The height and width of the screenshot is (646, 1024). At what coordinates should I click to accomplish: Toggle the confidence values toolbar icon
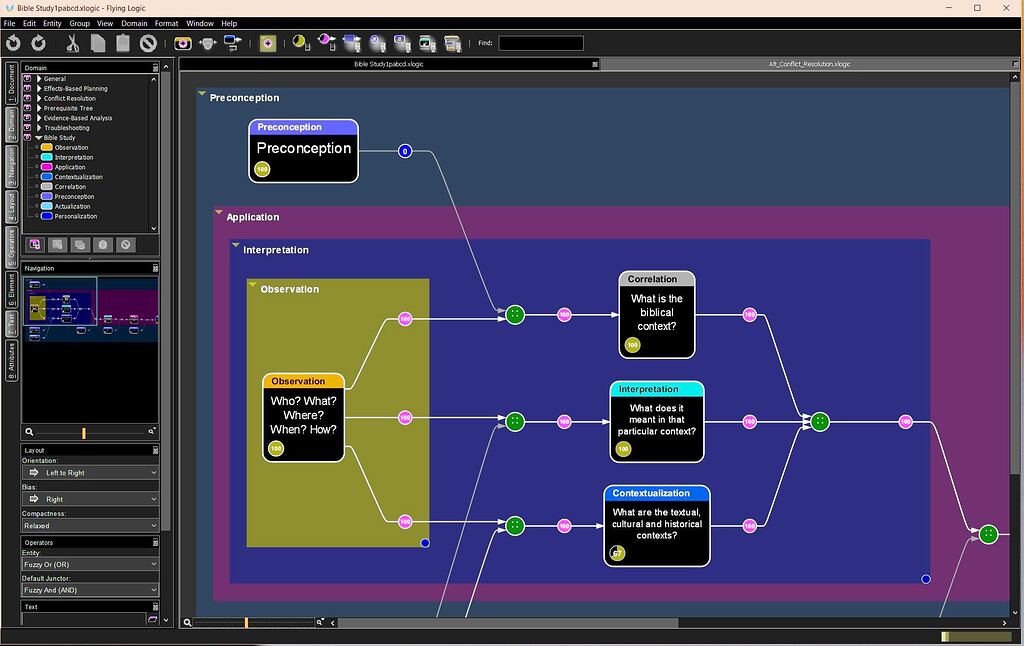click(x=301, y=43)
